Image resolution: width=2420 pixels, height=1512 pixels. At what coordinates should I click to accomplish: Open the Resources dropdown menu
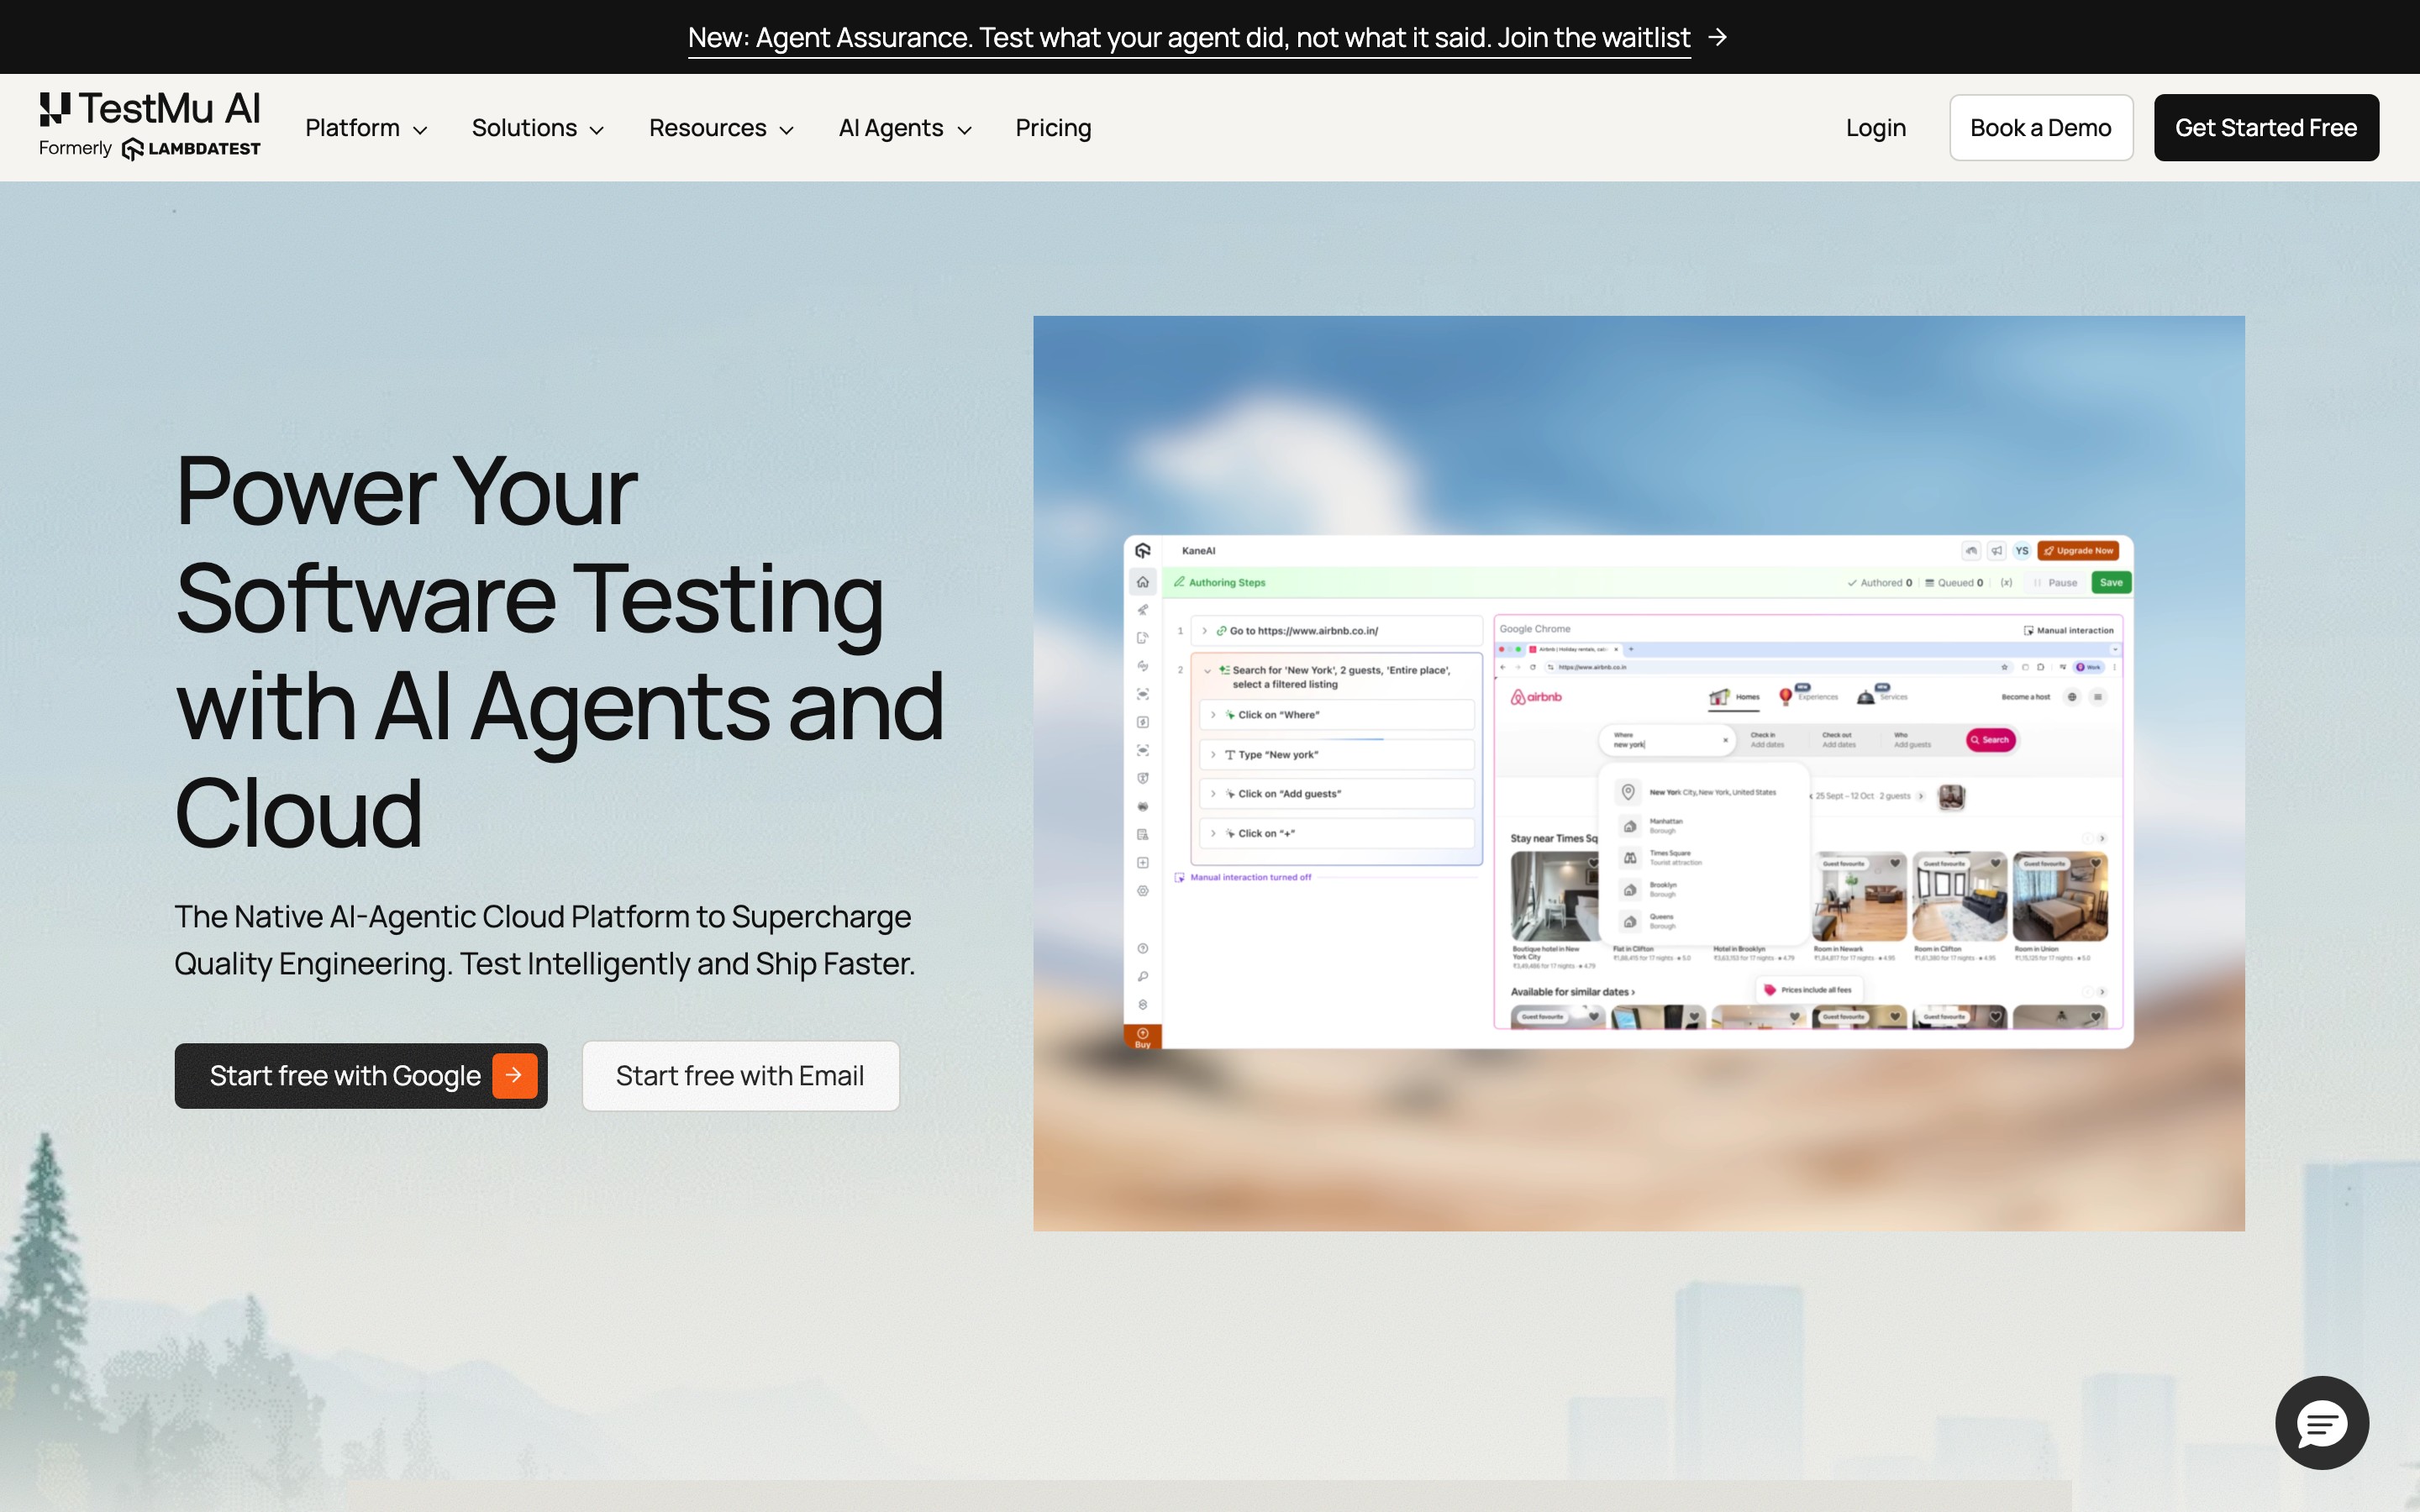point(721,128)
